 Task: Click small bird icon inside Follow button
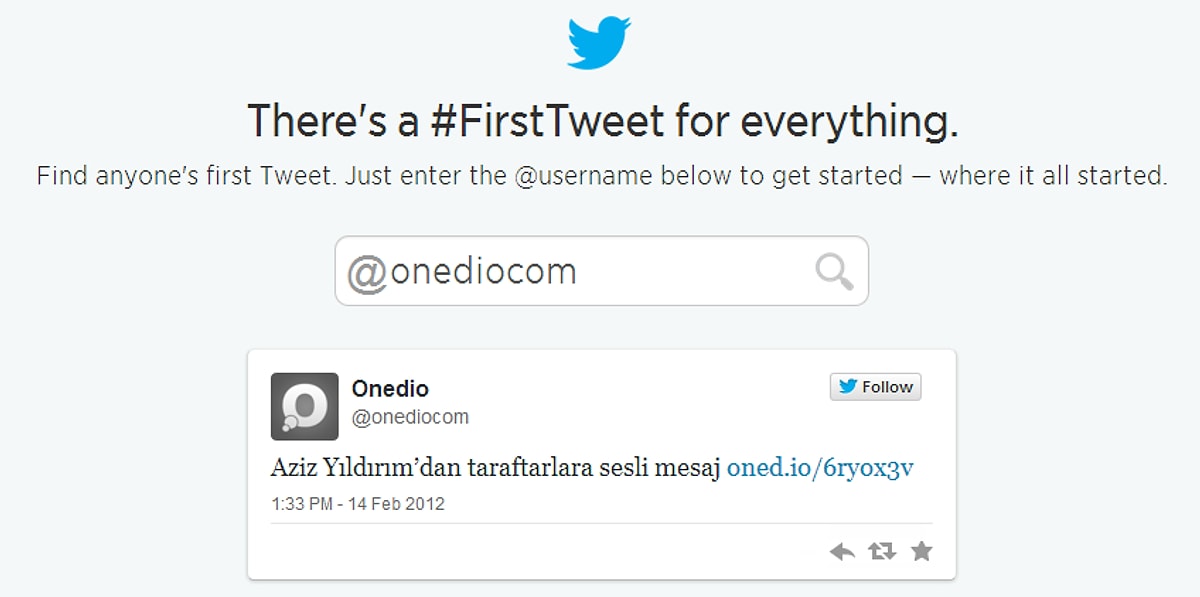[x=848, y=387]
